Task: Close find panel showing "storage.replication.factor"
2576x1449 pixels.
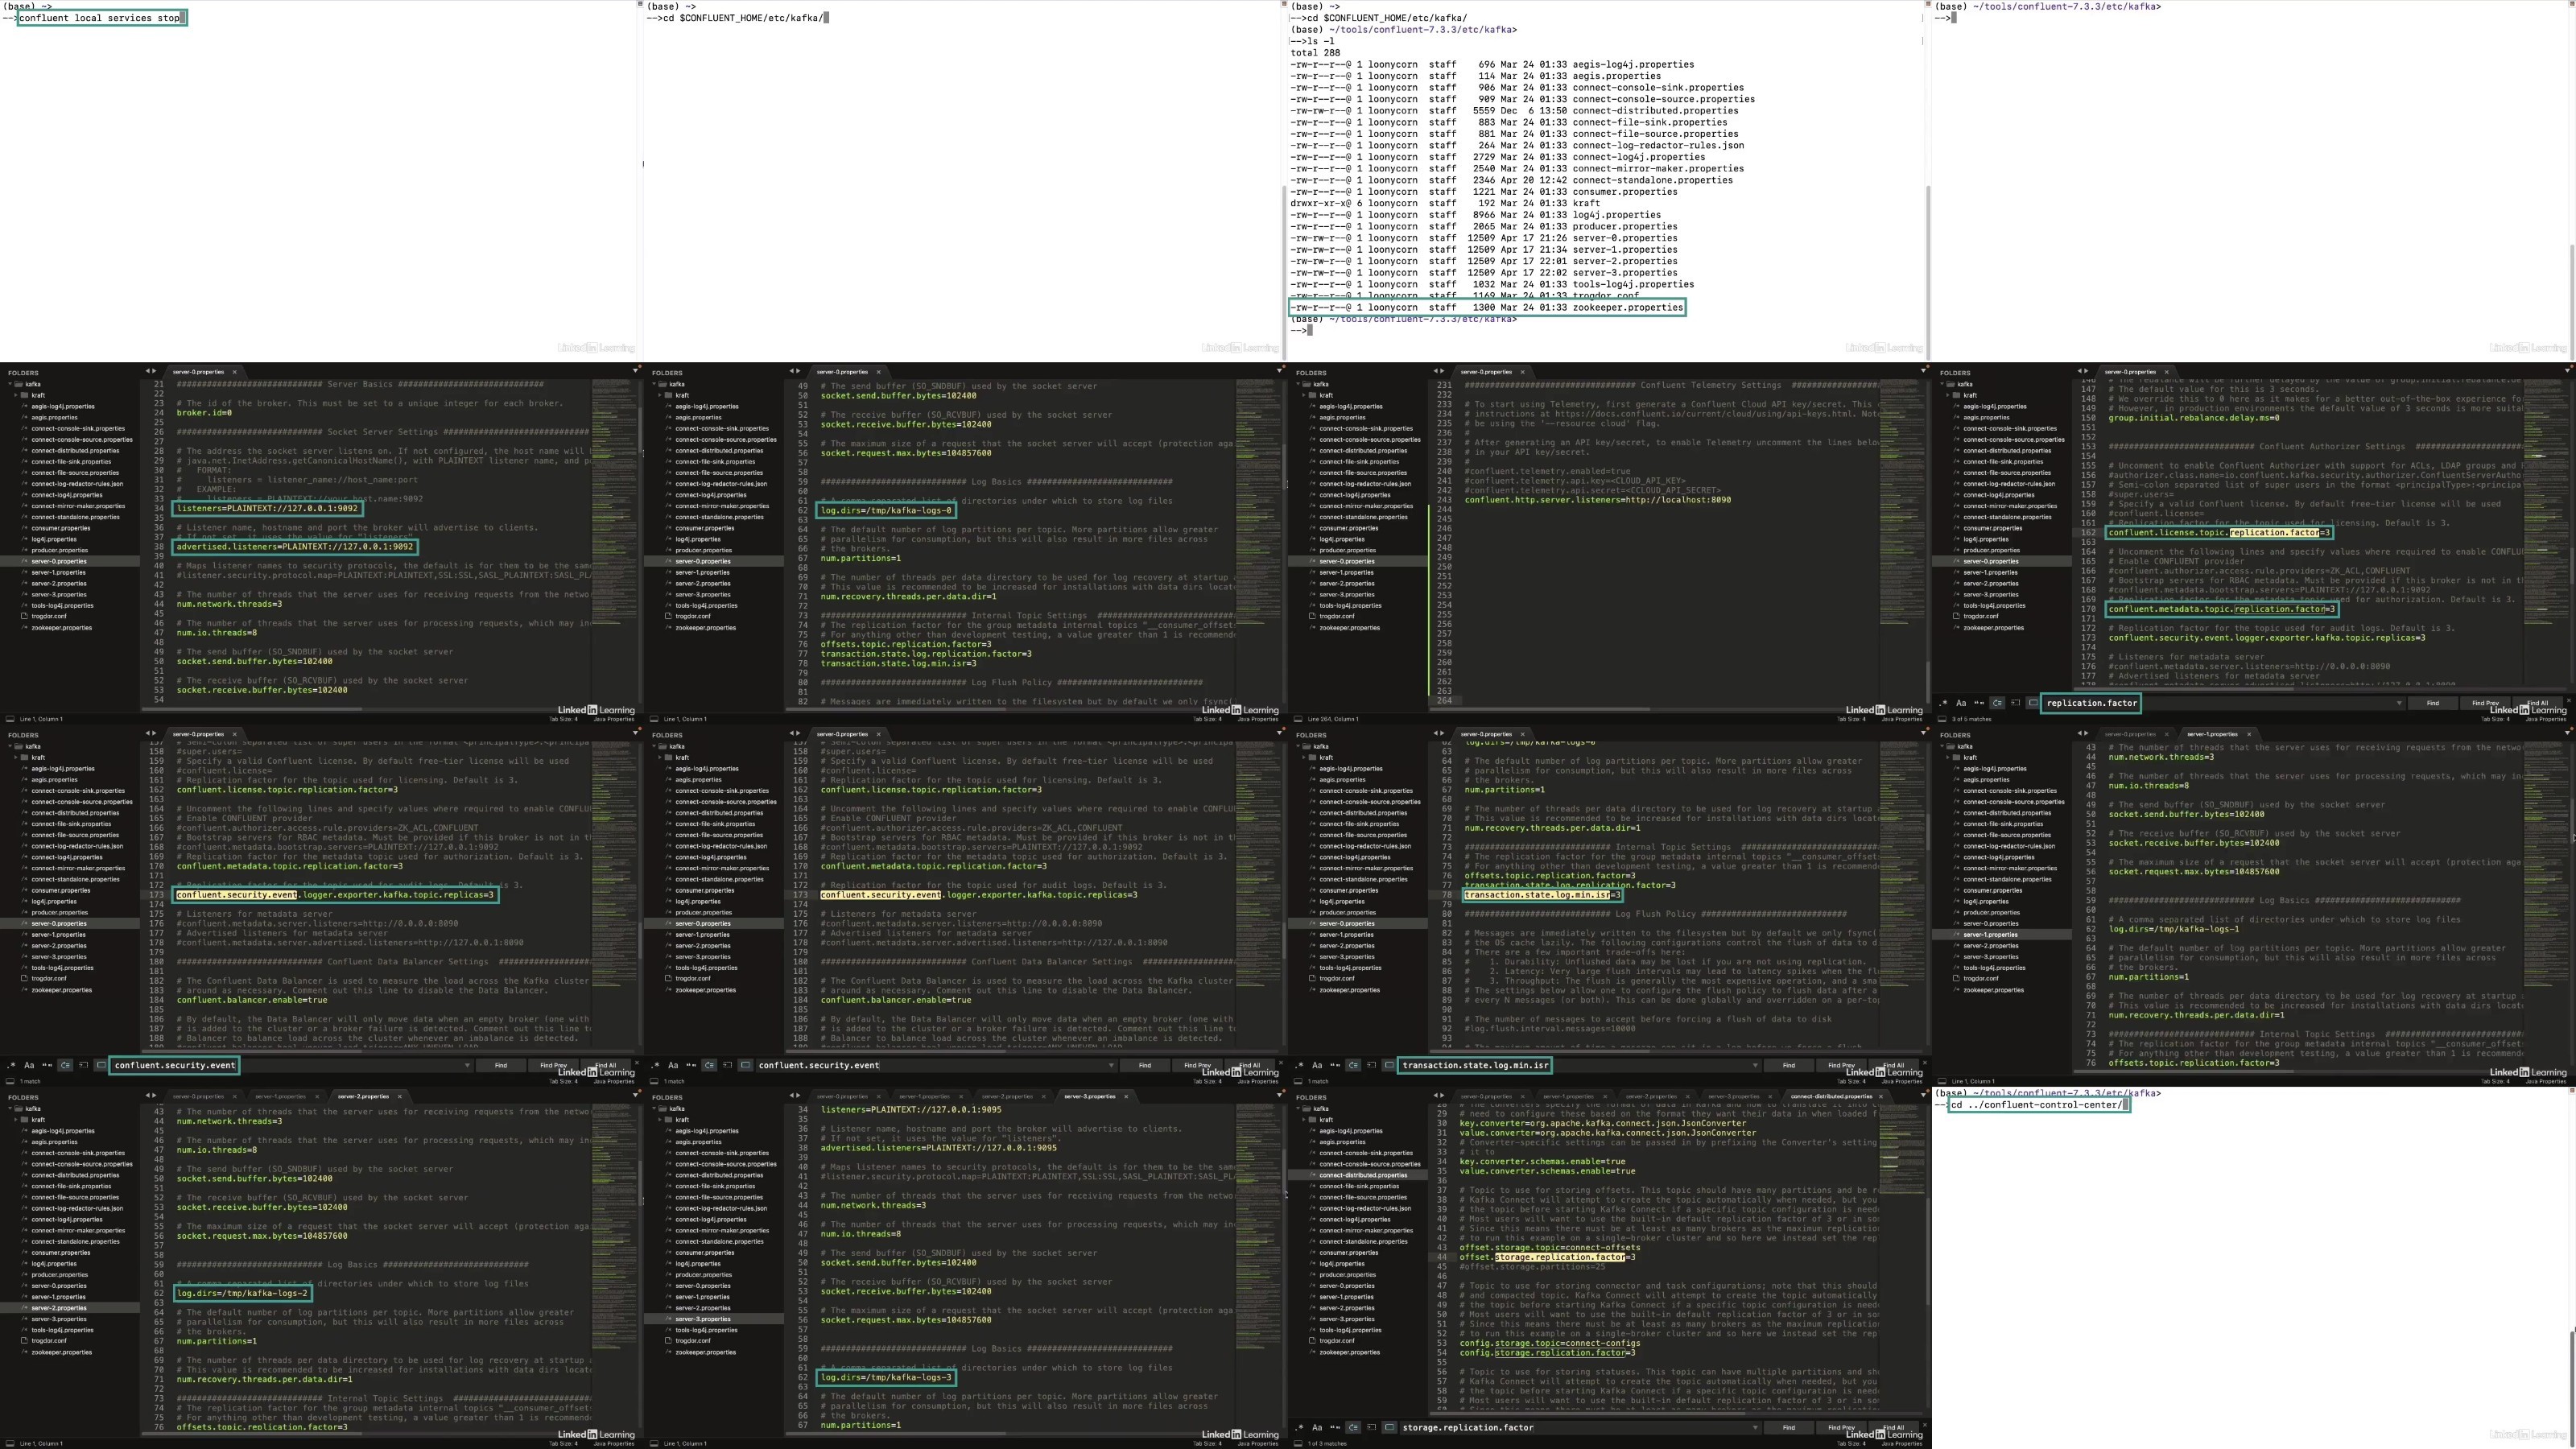Action: point(1925,1424)
